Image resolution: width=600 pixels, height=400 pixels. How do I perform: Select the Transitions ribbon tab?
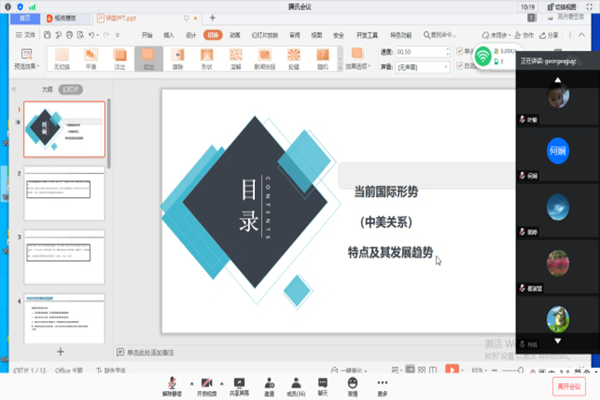(x=212, y=34)
